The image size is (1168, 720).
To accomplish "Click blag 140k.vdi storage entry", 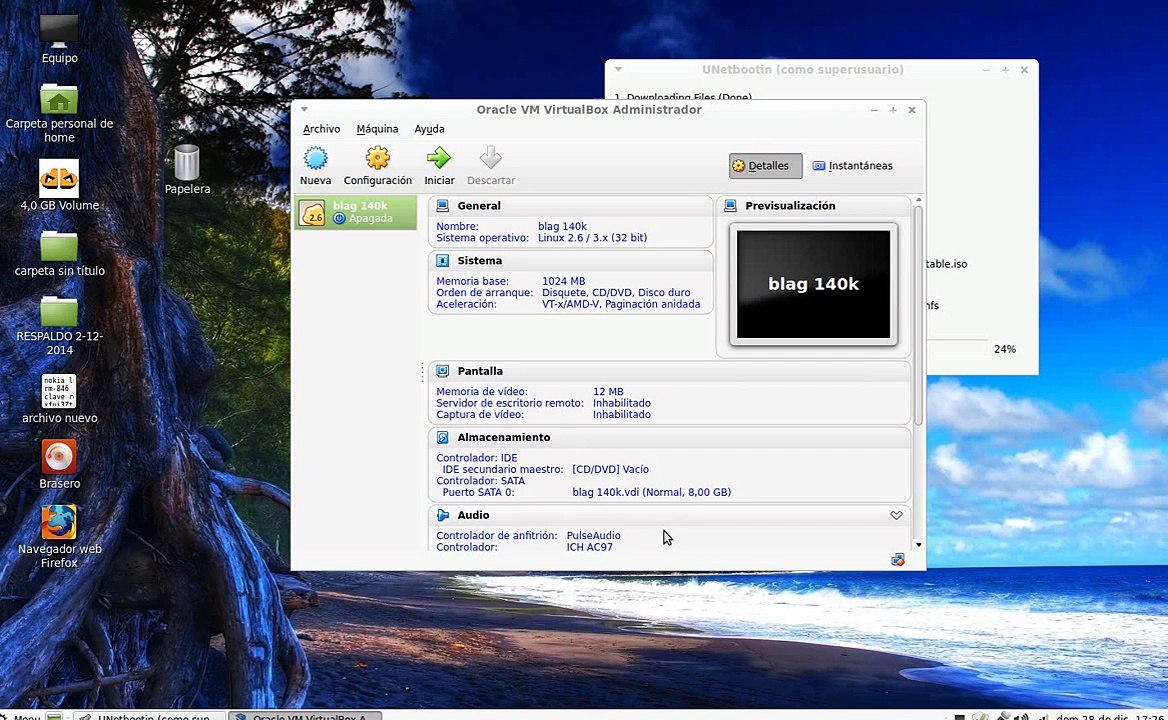I will 651,492.
